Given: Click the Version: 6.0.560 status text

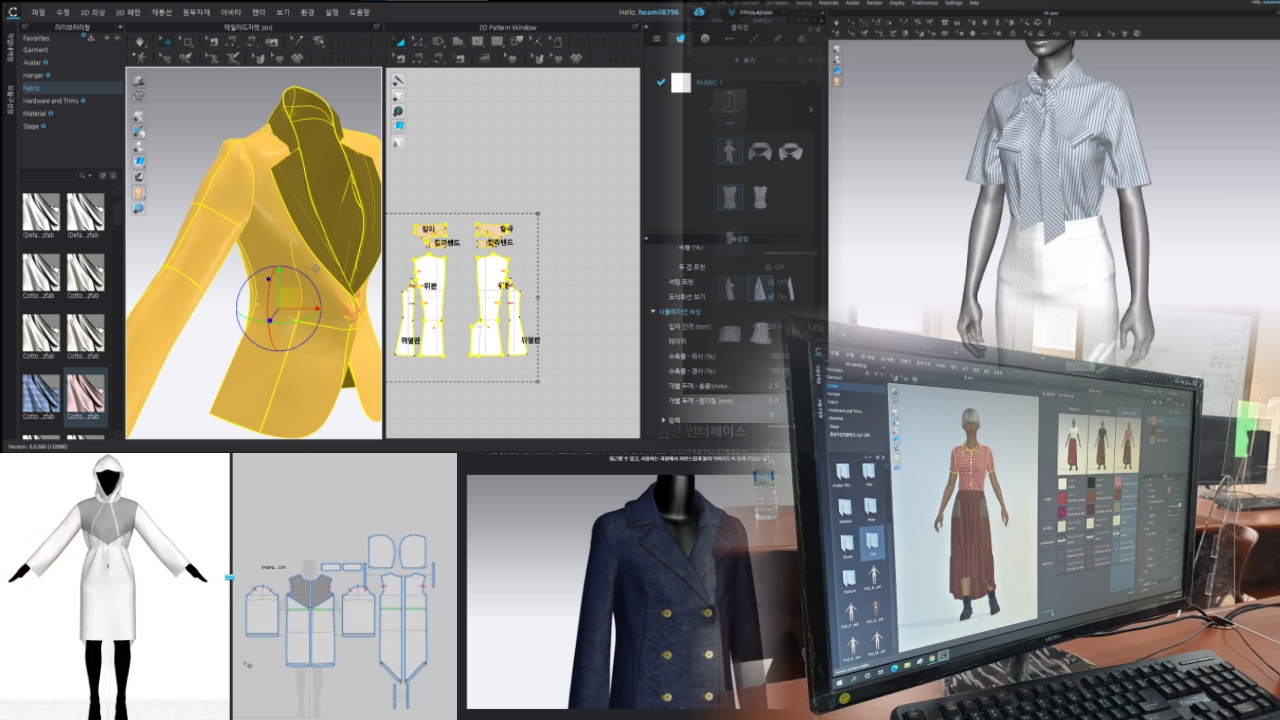Looking at the screenshot, I should (x=36, y=447).
